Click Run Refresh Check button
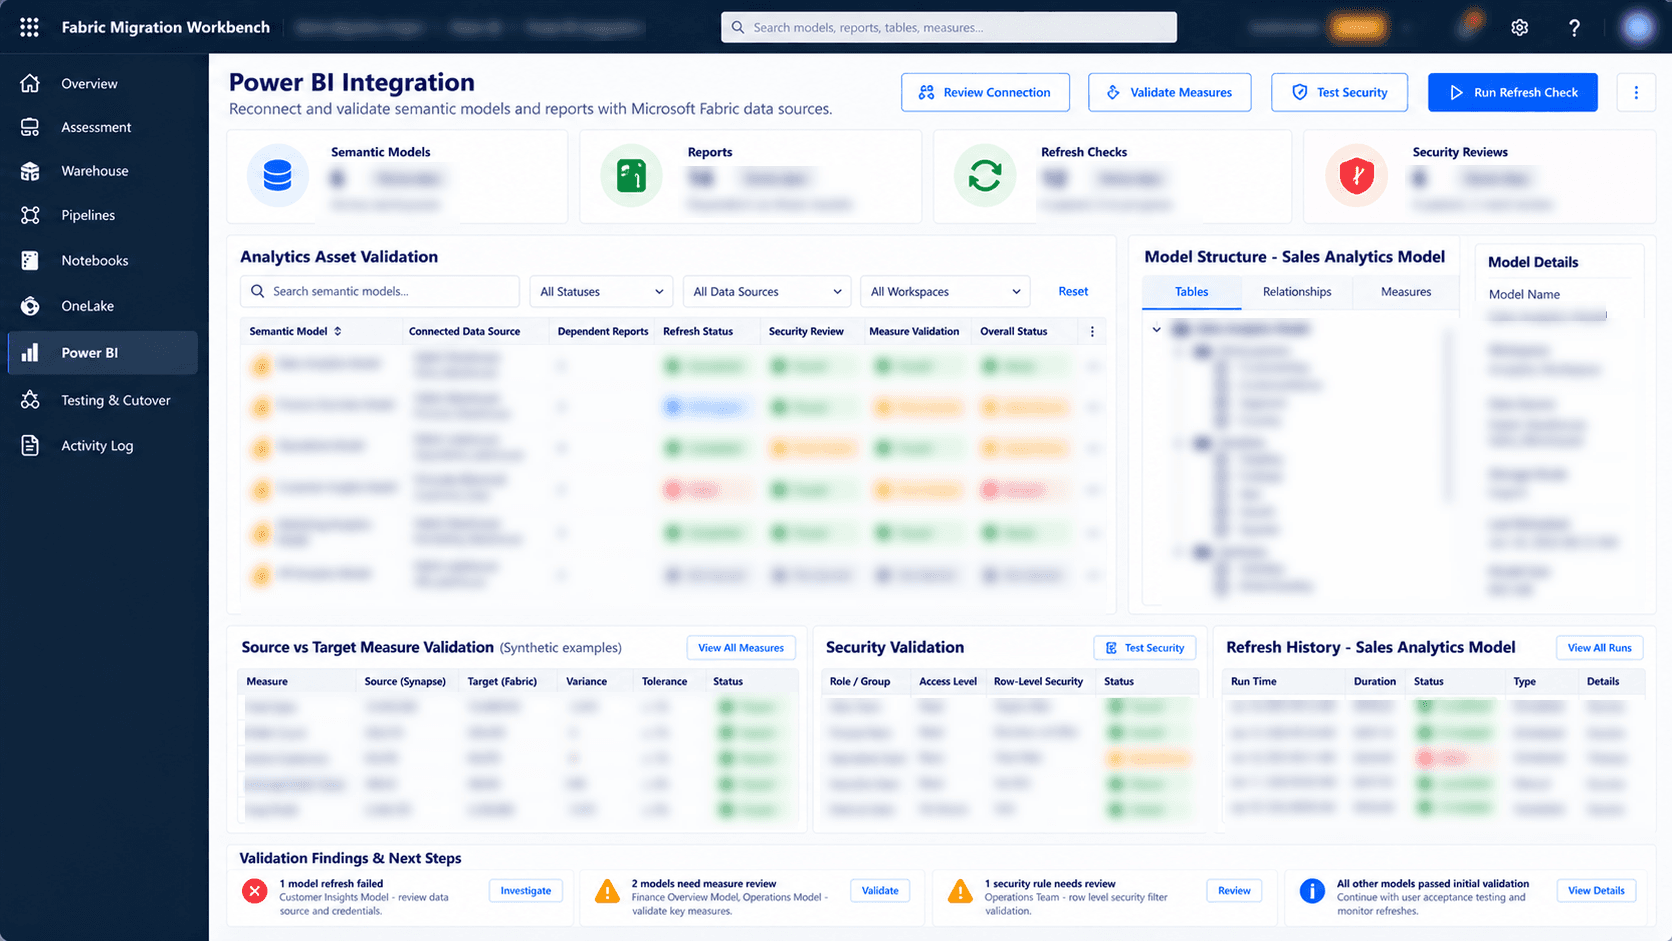 1512,92
